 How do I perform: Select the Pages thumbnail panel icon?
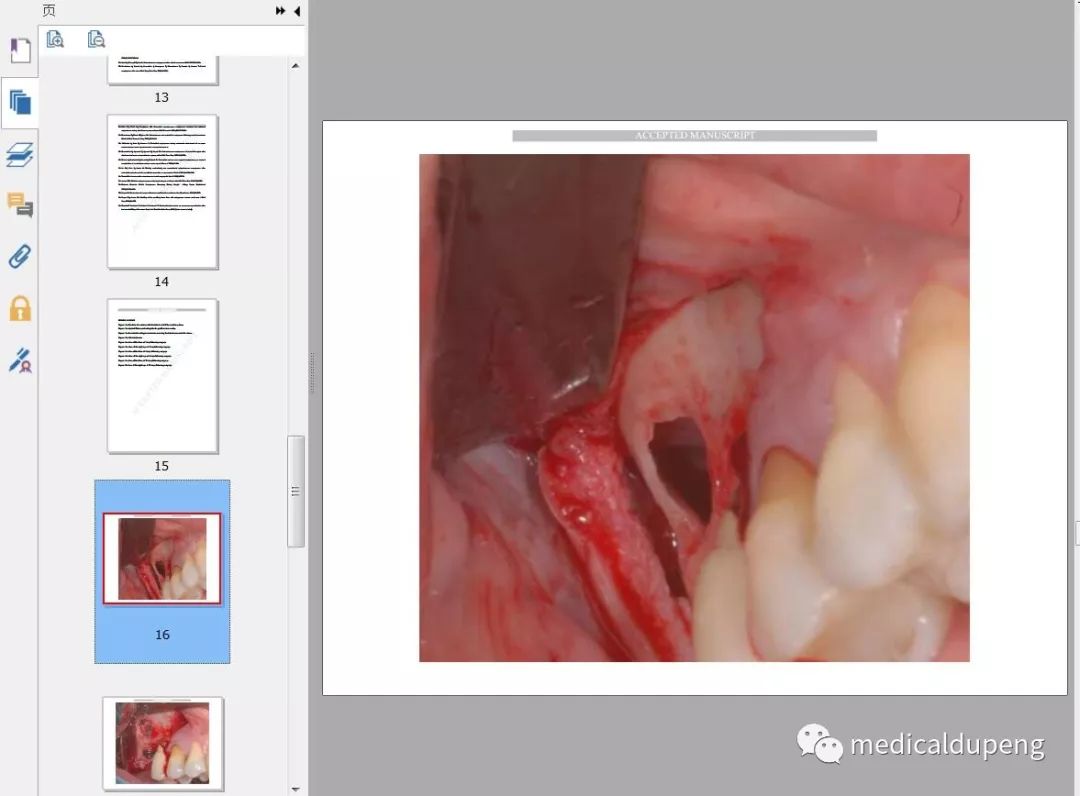pos(20,102)
